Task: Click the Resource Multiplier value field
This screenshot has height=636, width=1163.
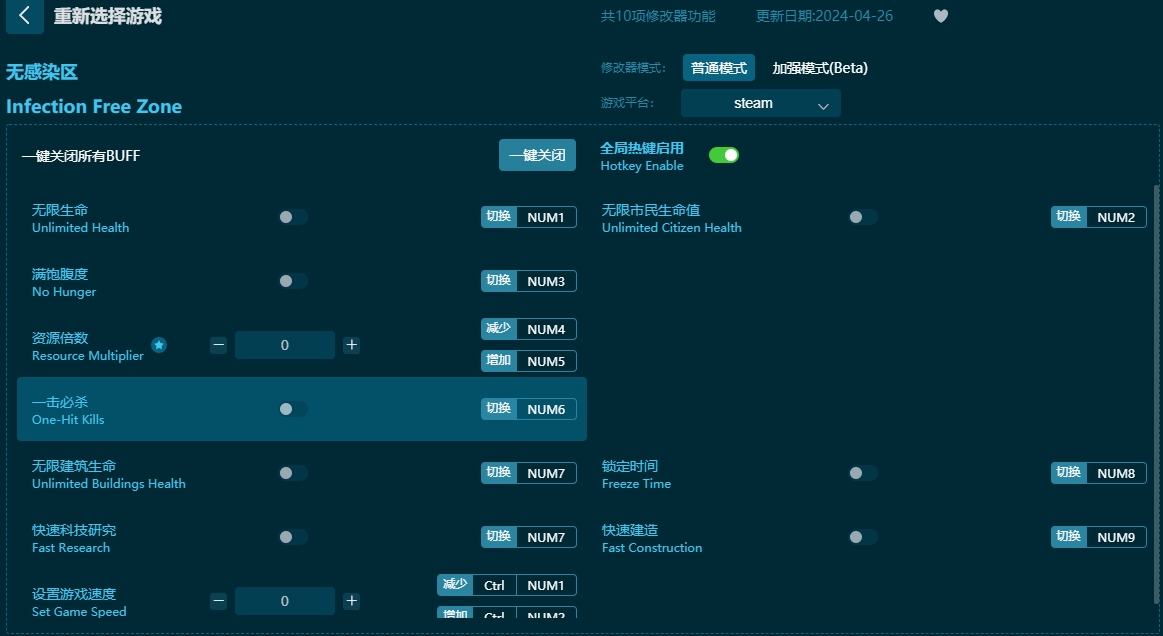Action: coord(285,345)
